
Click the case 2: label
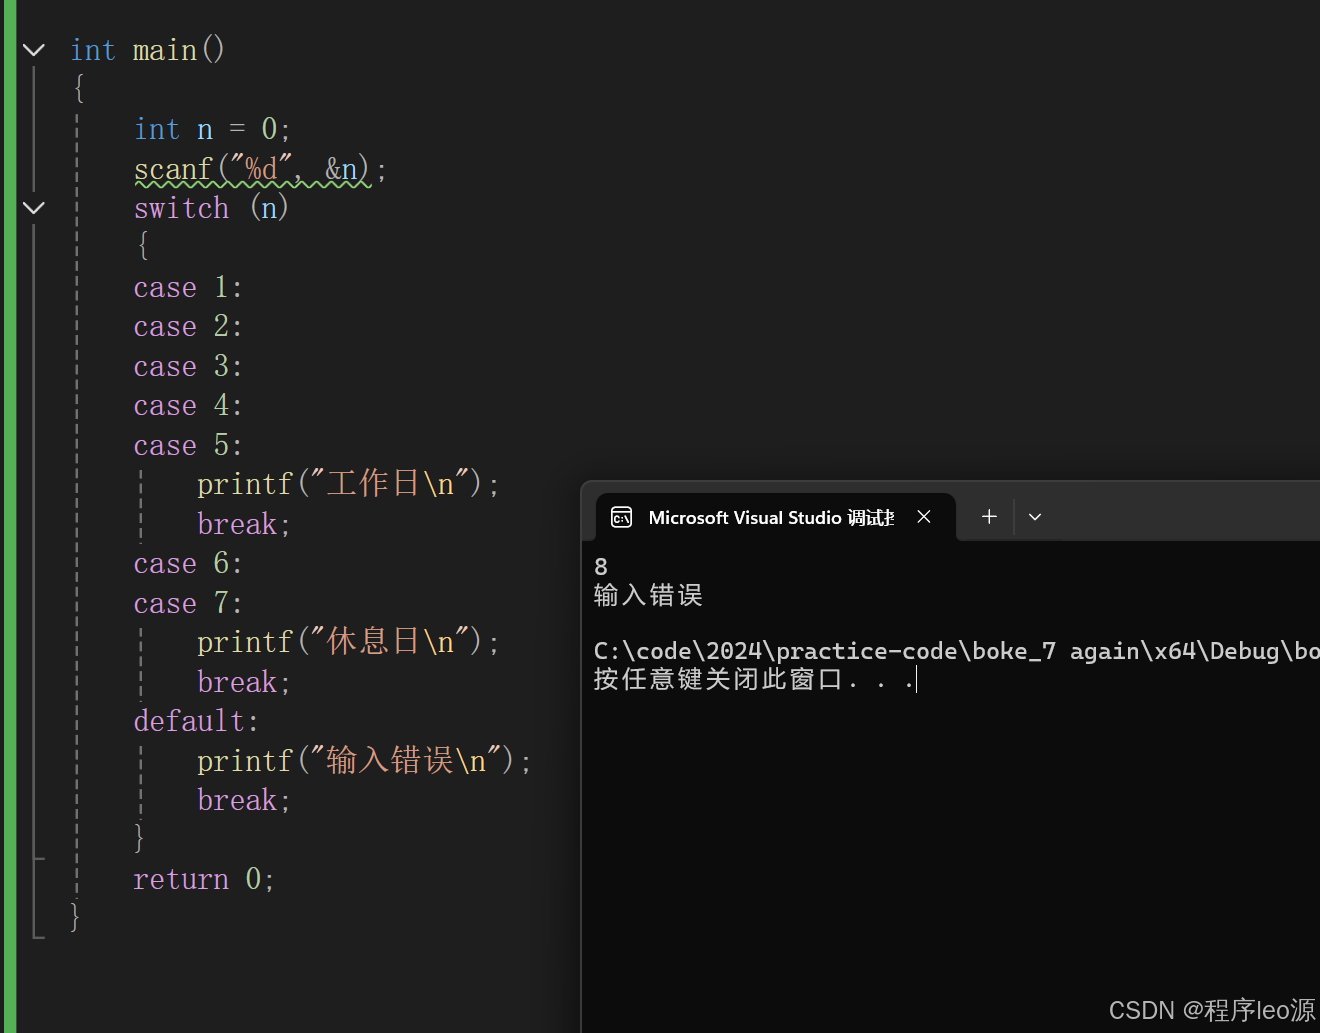point(188,327)
